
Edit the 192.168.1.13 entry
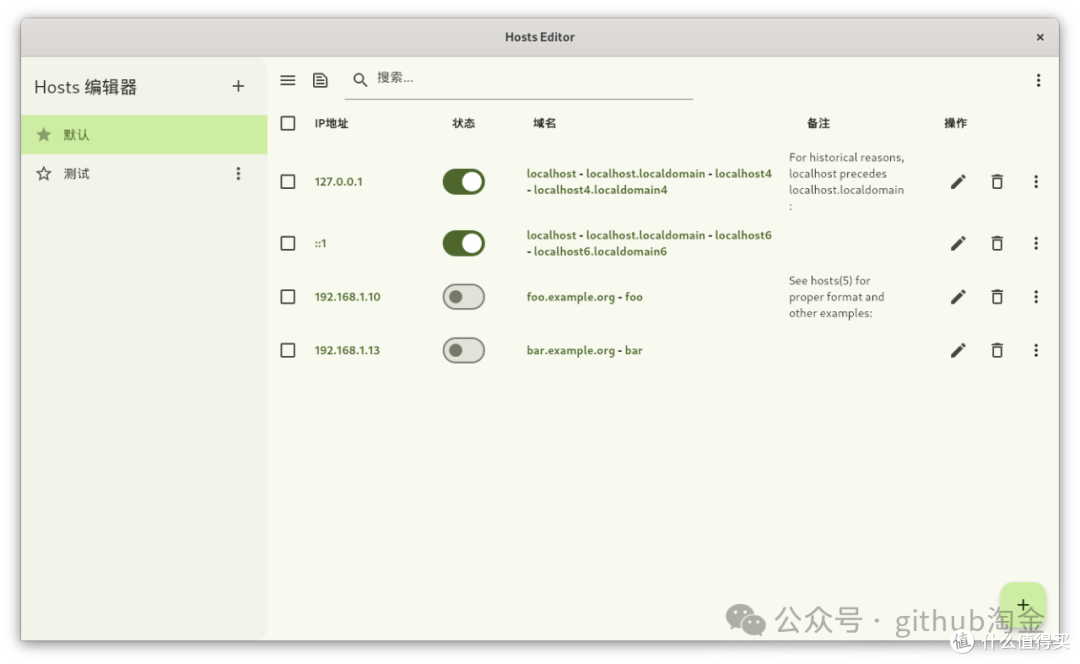pos(958,351)
